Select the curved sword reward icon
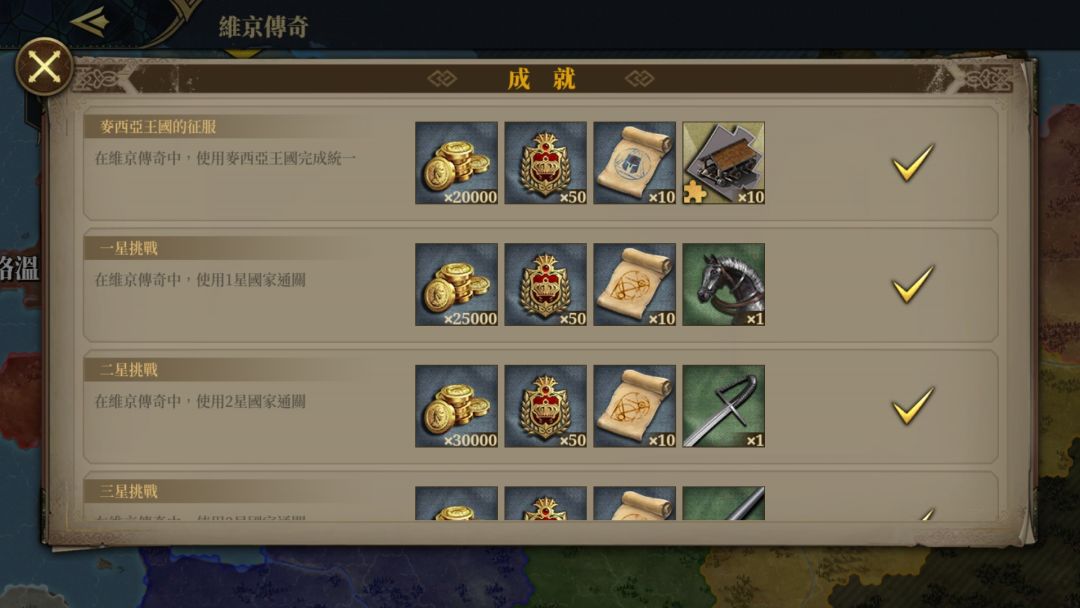The image size is (1080, 608). coord(723,406)
